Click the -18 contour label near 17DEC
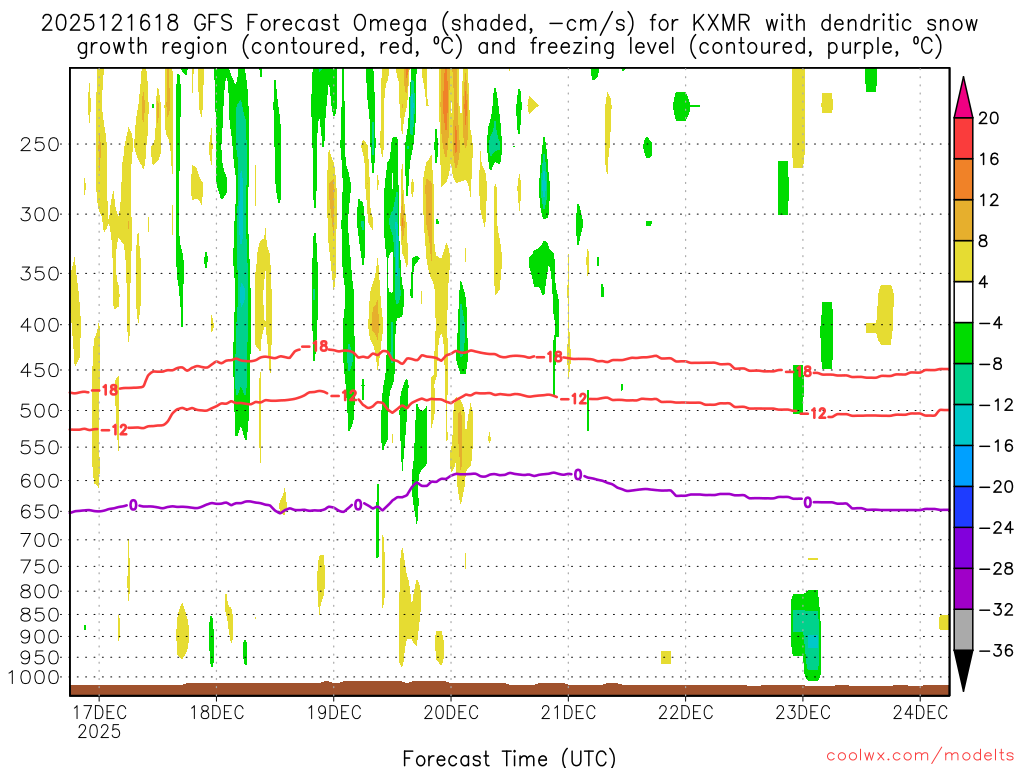The width and height of the screenshot is (1024, 768). click(x=104, y=390)
